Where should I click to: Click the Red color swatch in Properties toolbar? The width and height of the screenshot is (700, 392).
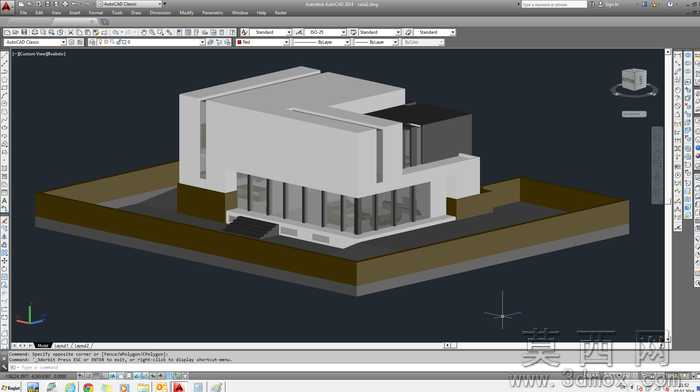coord(239,42)
